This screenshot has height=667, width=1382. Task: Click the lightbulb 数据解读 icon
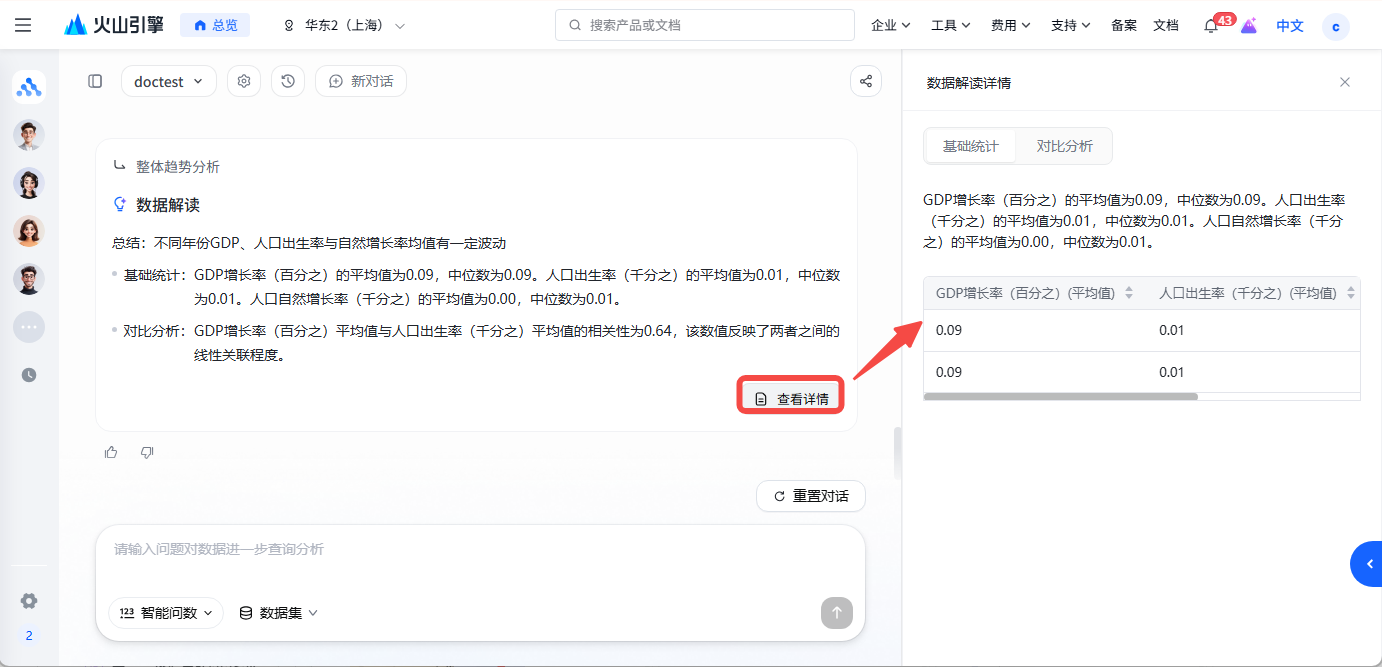(x=120, y=205)
